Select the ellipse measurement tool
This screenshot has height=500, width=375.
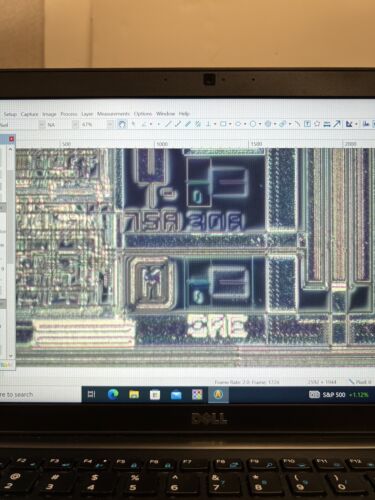[x=238, y=124]
